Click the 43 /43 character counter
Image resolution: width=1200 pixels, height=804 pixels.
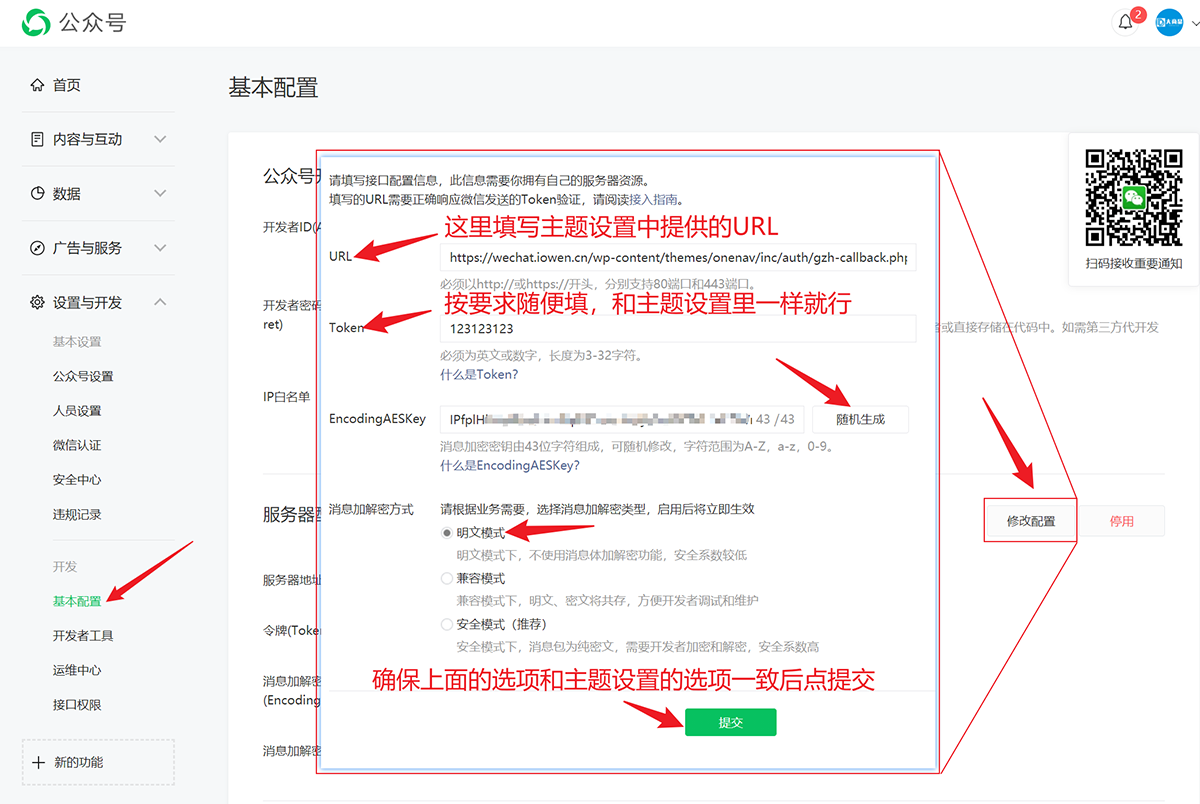click(x=776, y=419)
